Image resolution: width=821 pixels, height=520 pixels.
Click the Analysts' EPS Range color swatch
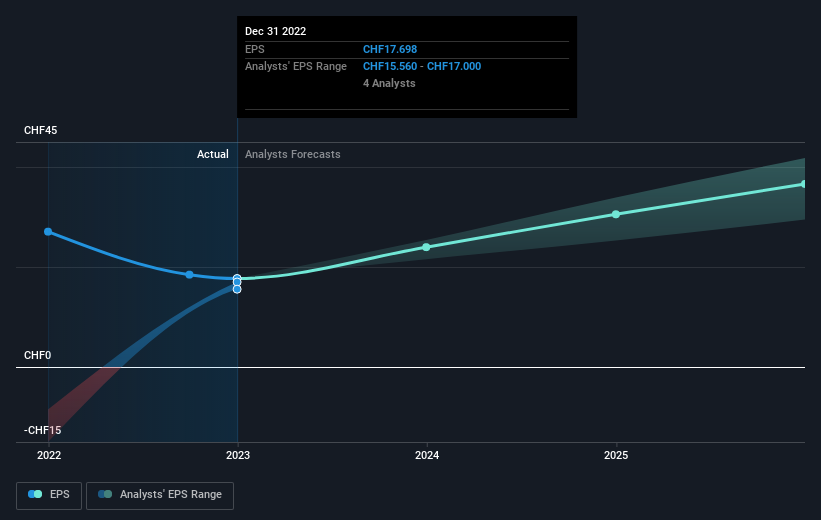point(105,494)
